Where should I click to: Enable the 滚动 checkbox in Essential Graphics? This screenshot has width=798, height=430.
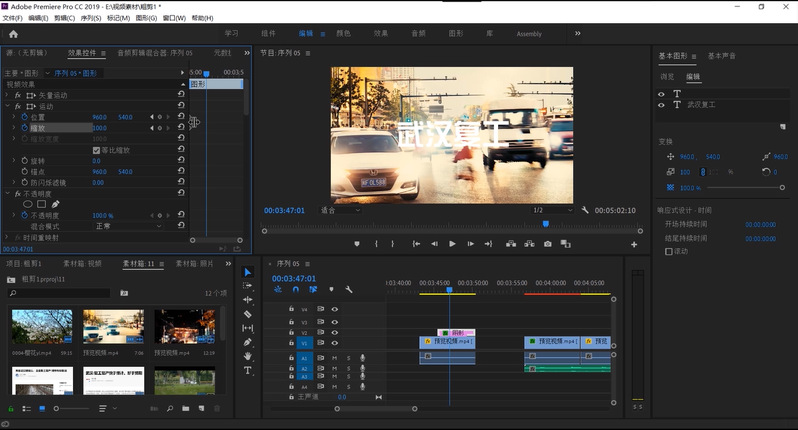coord(669,251)
